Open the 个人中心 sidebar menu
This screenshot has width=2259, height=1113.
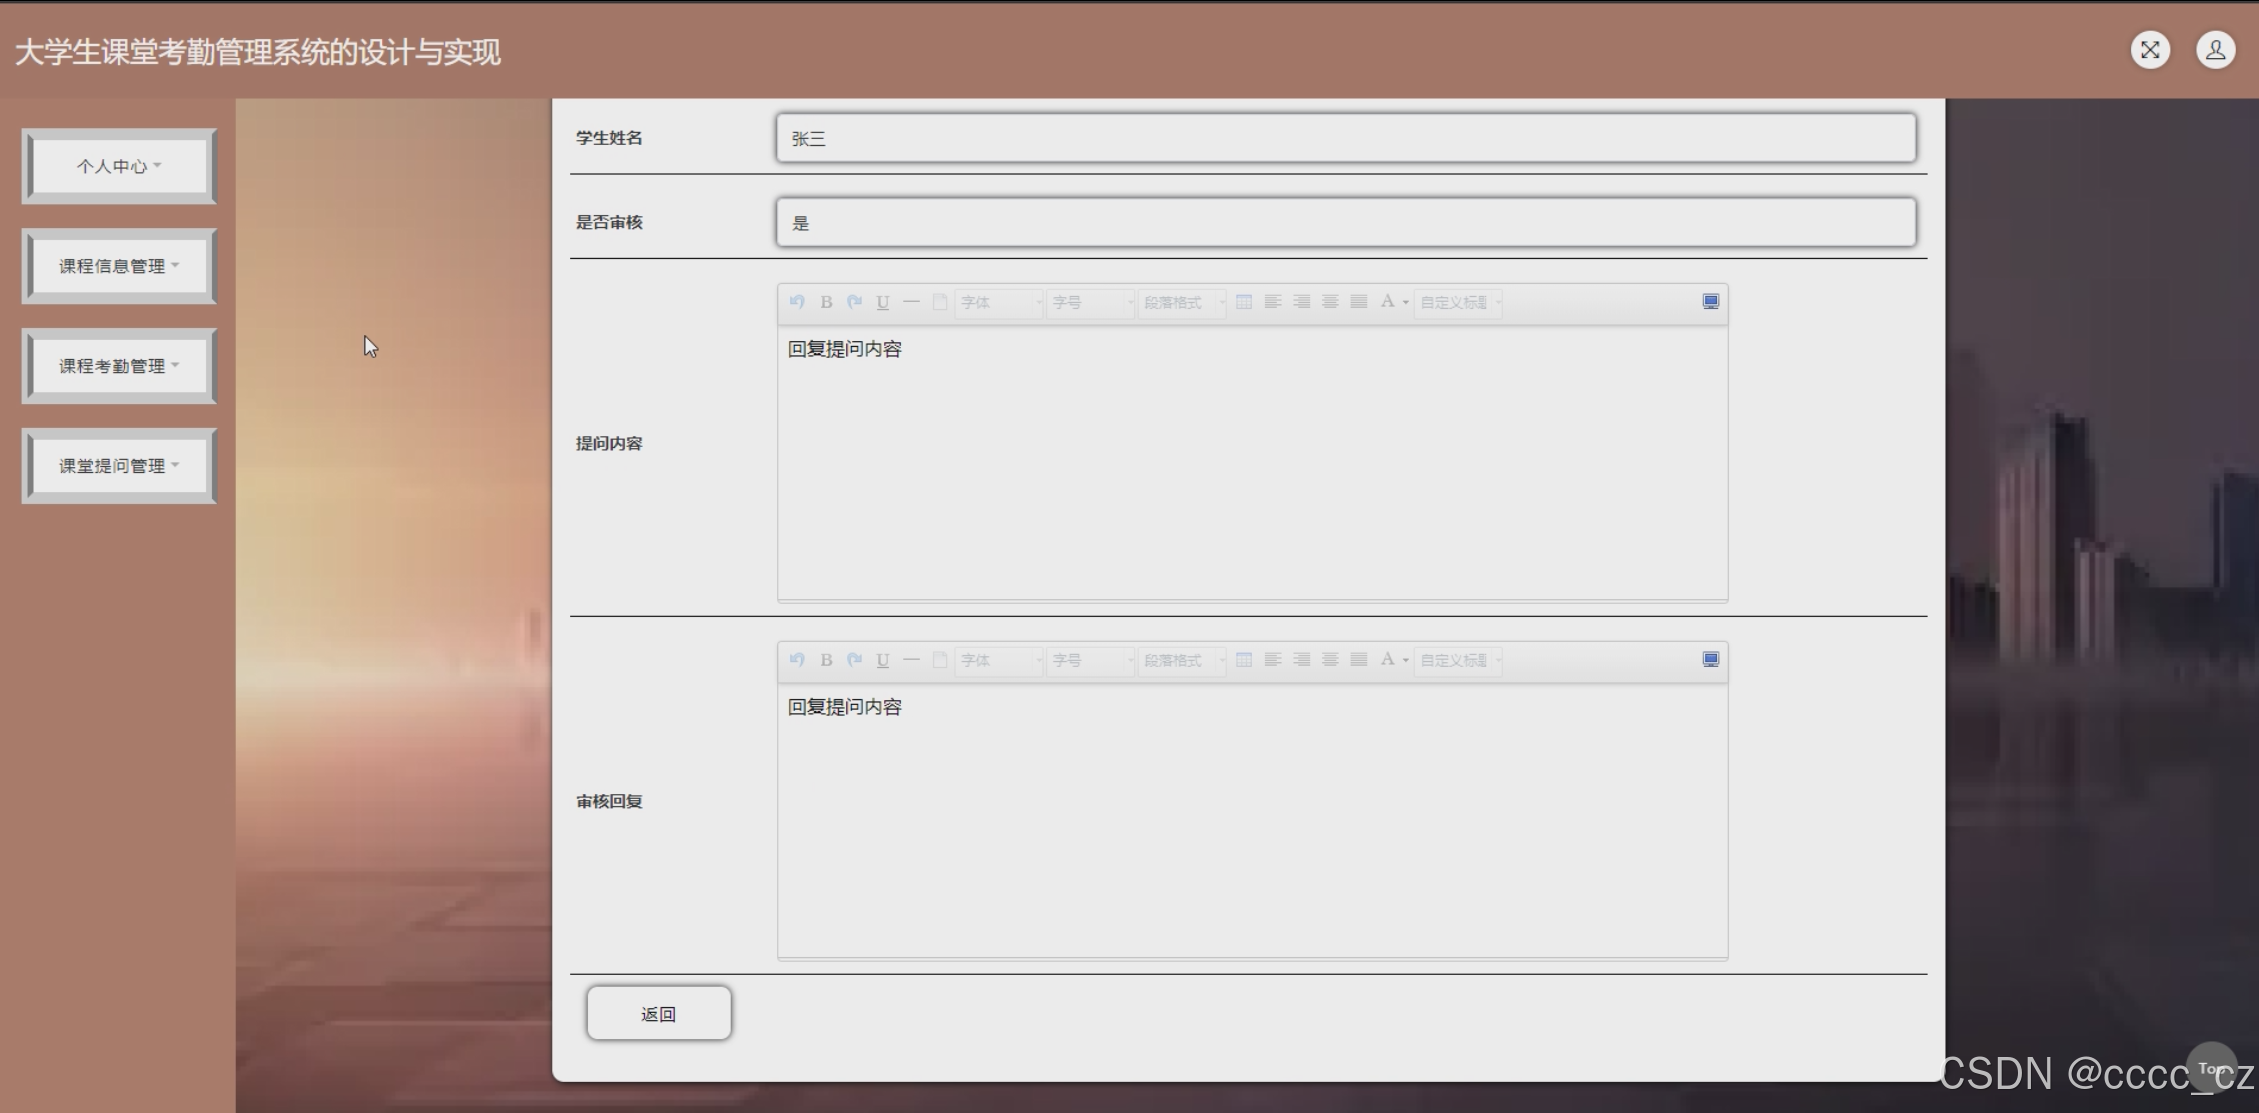(119, 166)
